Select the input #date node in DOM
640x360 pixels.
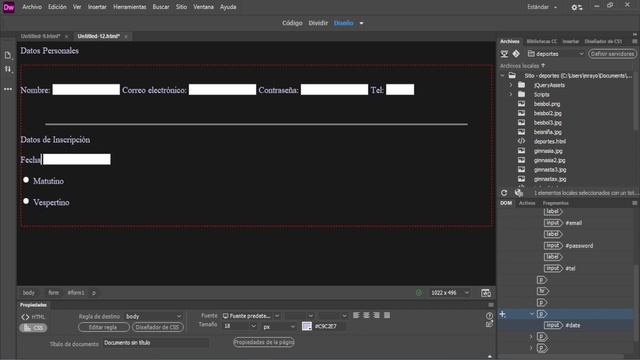coord(562,325)
